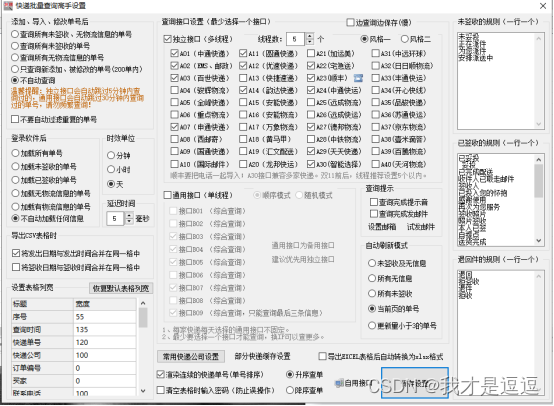The image size is (554, 406).
Task: Uncheck 渲染连续的快递单号(单号排序)
Action: tap(160, 374)
